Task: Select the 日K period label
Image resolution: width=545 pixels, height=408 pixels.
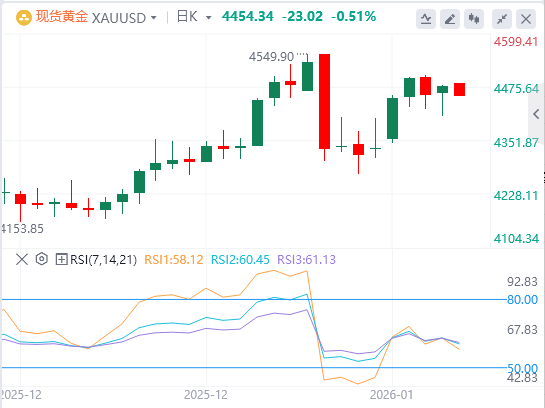Action: click(187, 17)
